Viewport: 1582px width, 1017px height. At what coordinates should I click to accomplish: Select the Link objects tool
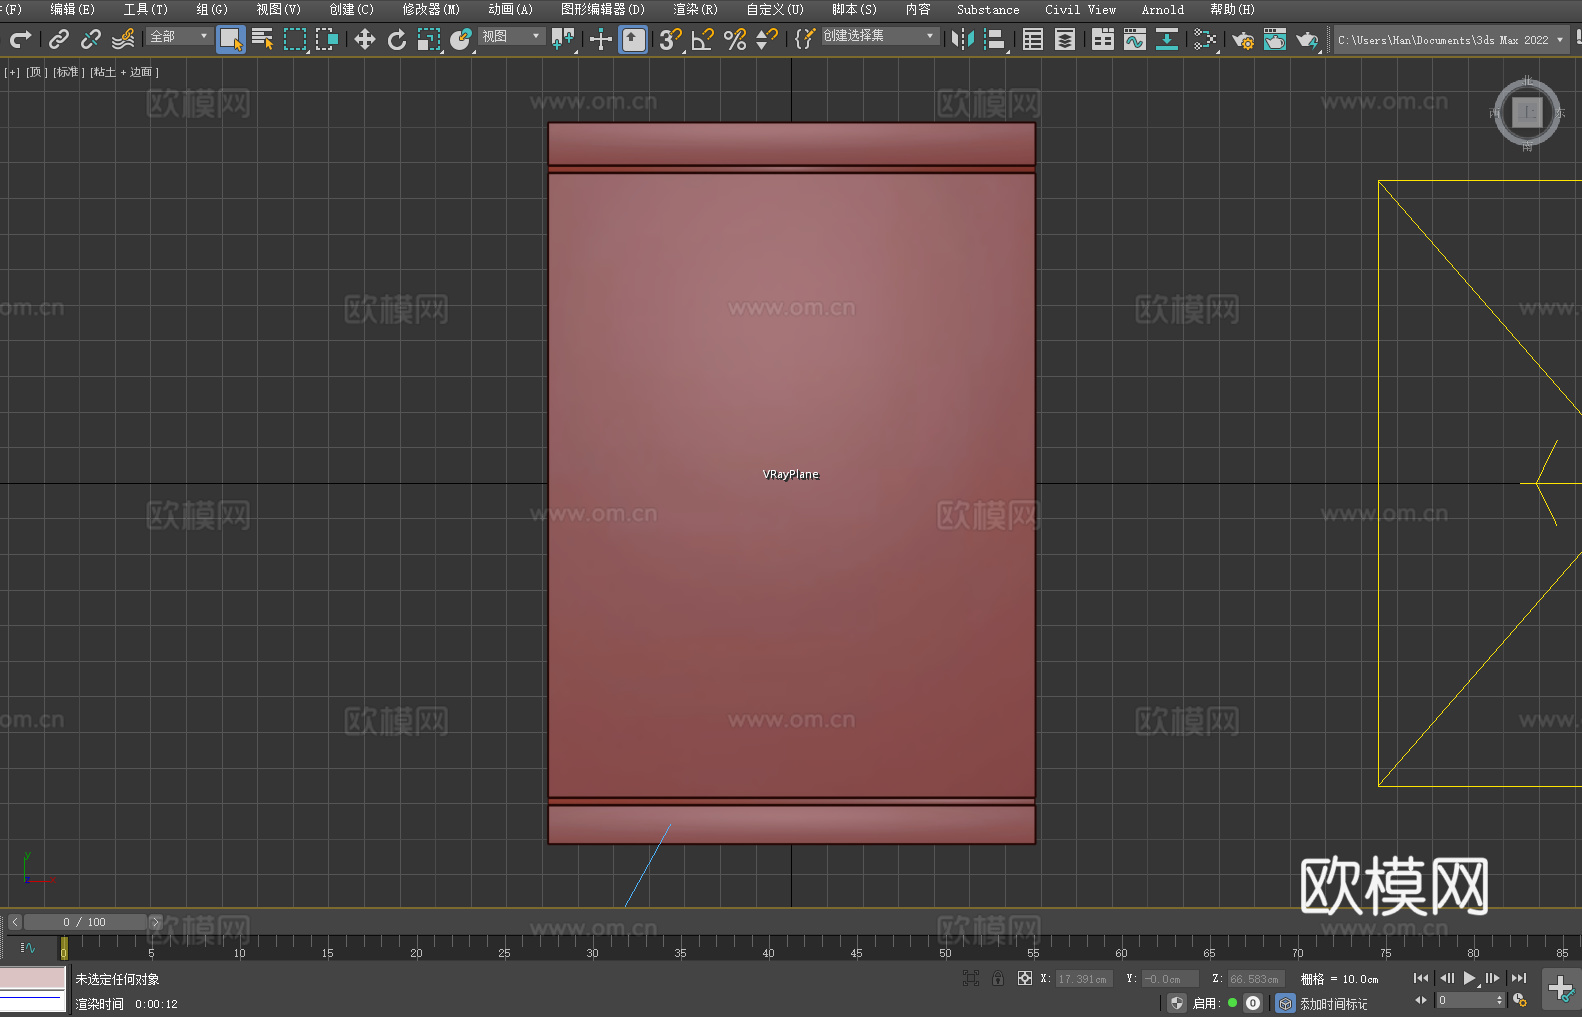(59, 39)
